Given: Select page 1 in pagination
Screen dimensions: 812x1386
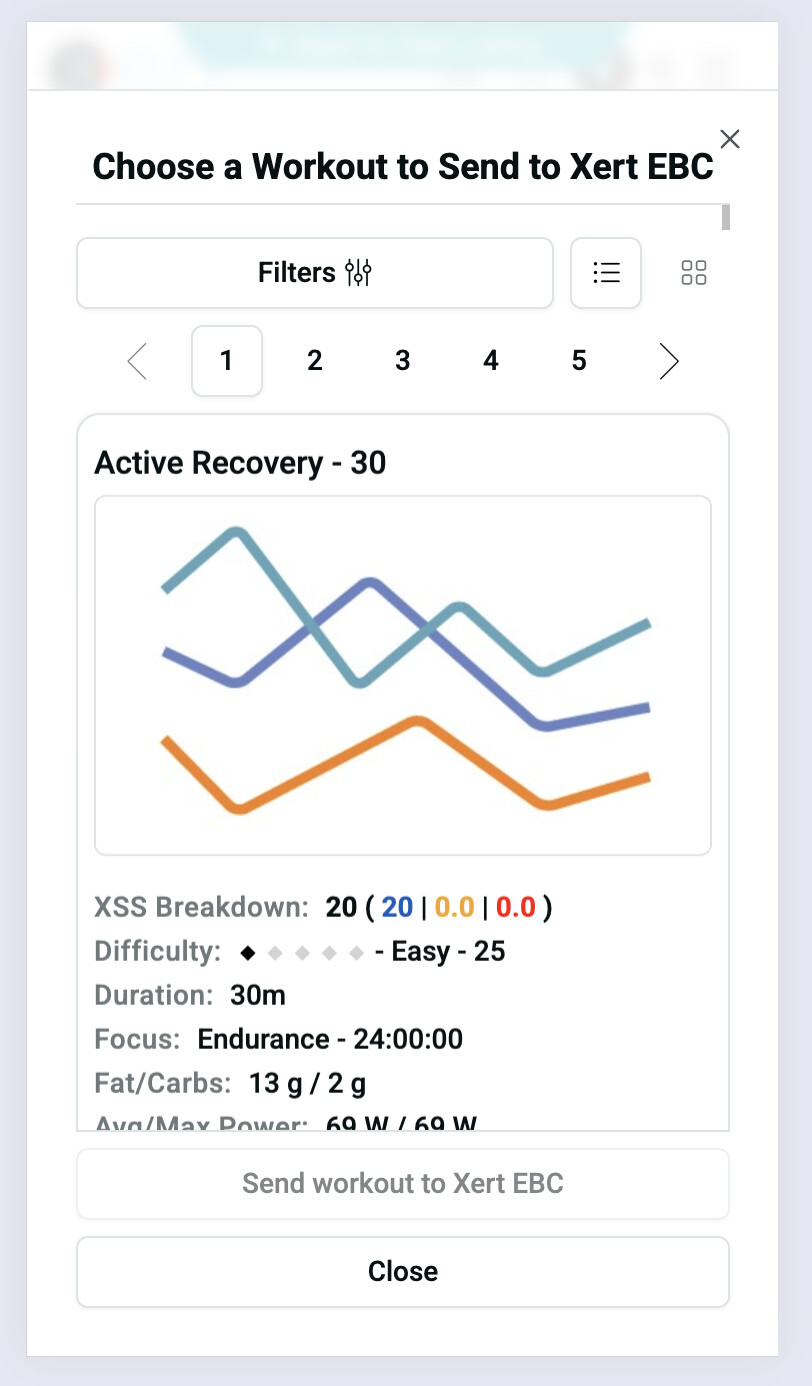Looking at the screenshot, I should [227, 361].
